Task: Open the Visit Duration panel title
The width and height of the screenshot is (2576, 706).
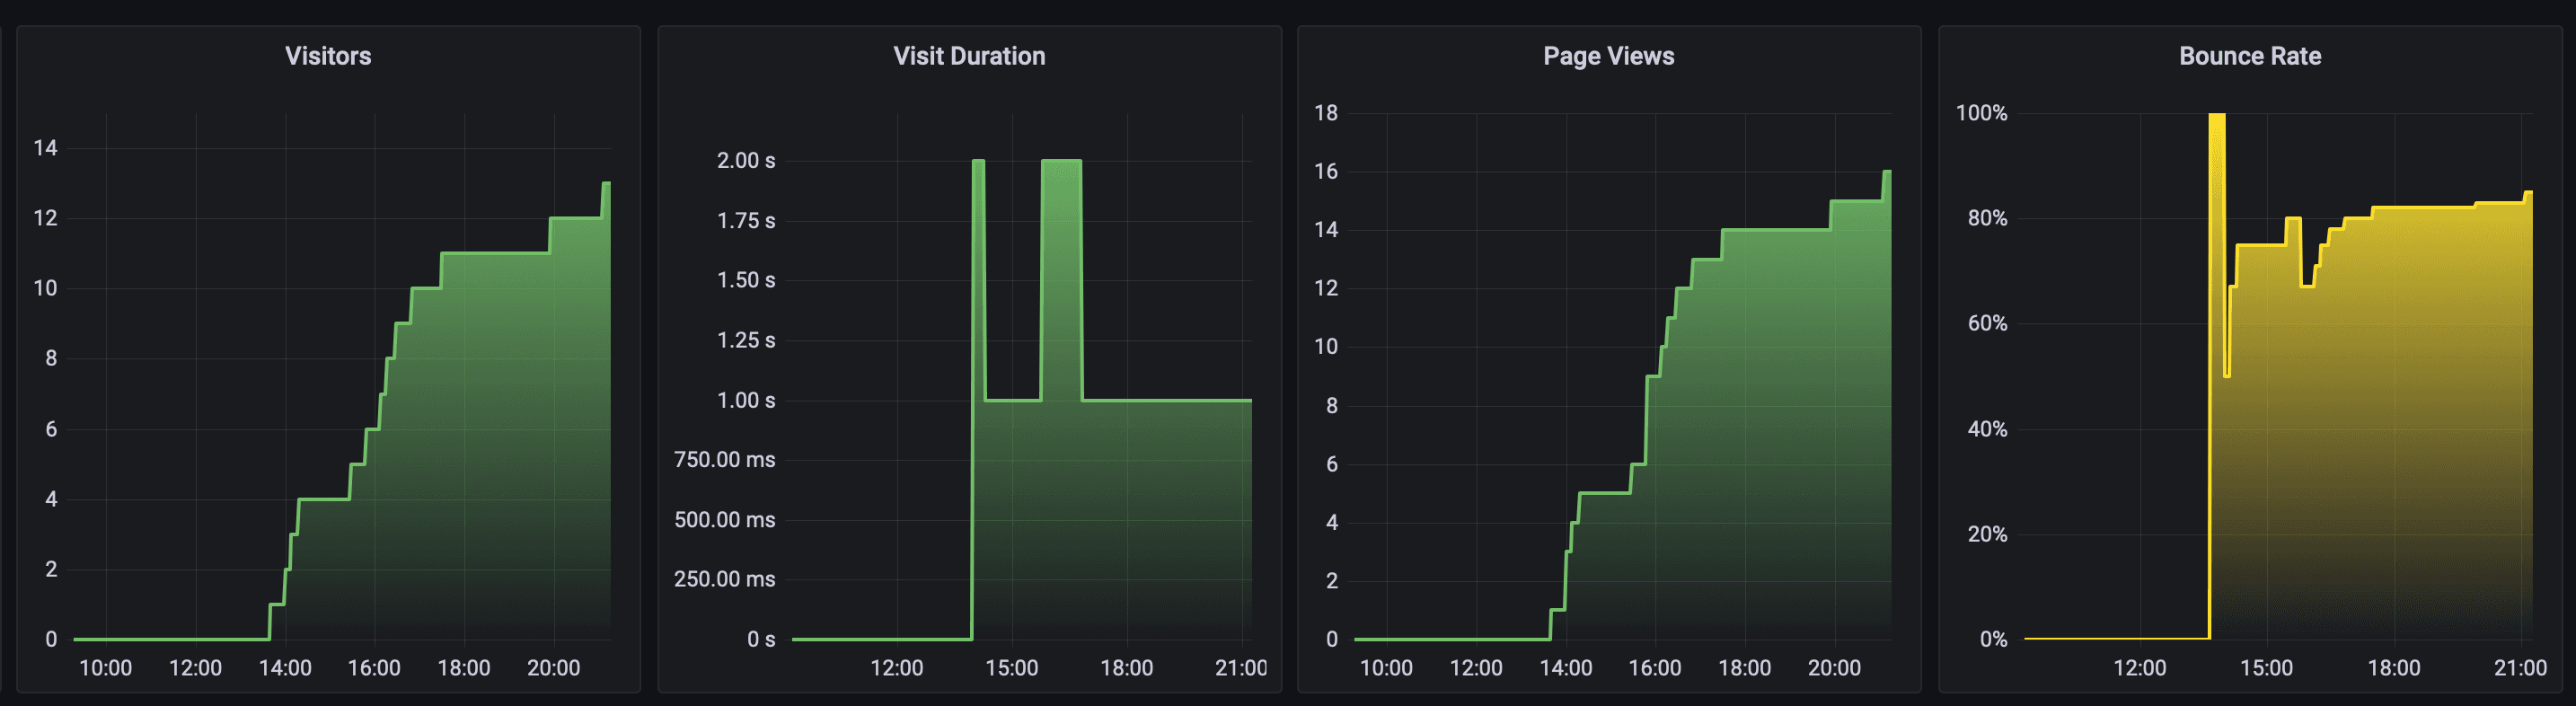Action: coord(969,56)
